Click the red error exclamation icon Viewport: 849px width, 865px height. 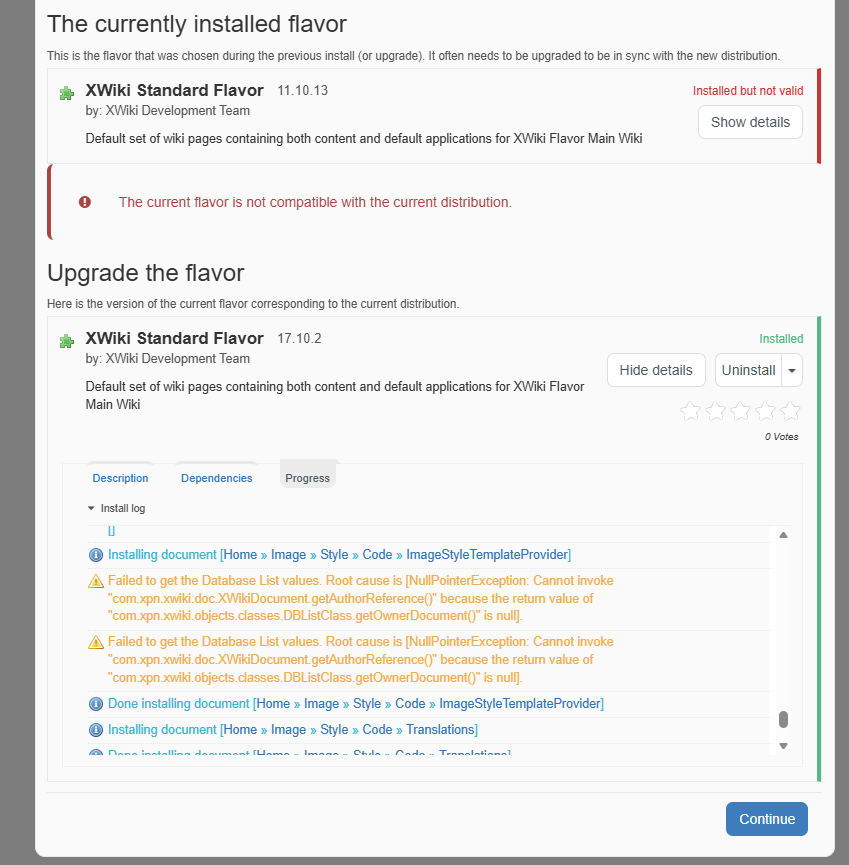coord(85,202)
